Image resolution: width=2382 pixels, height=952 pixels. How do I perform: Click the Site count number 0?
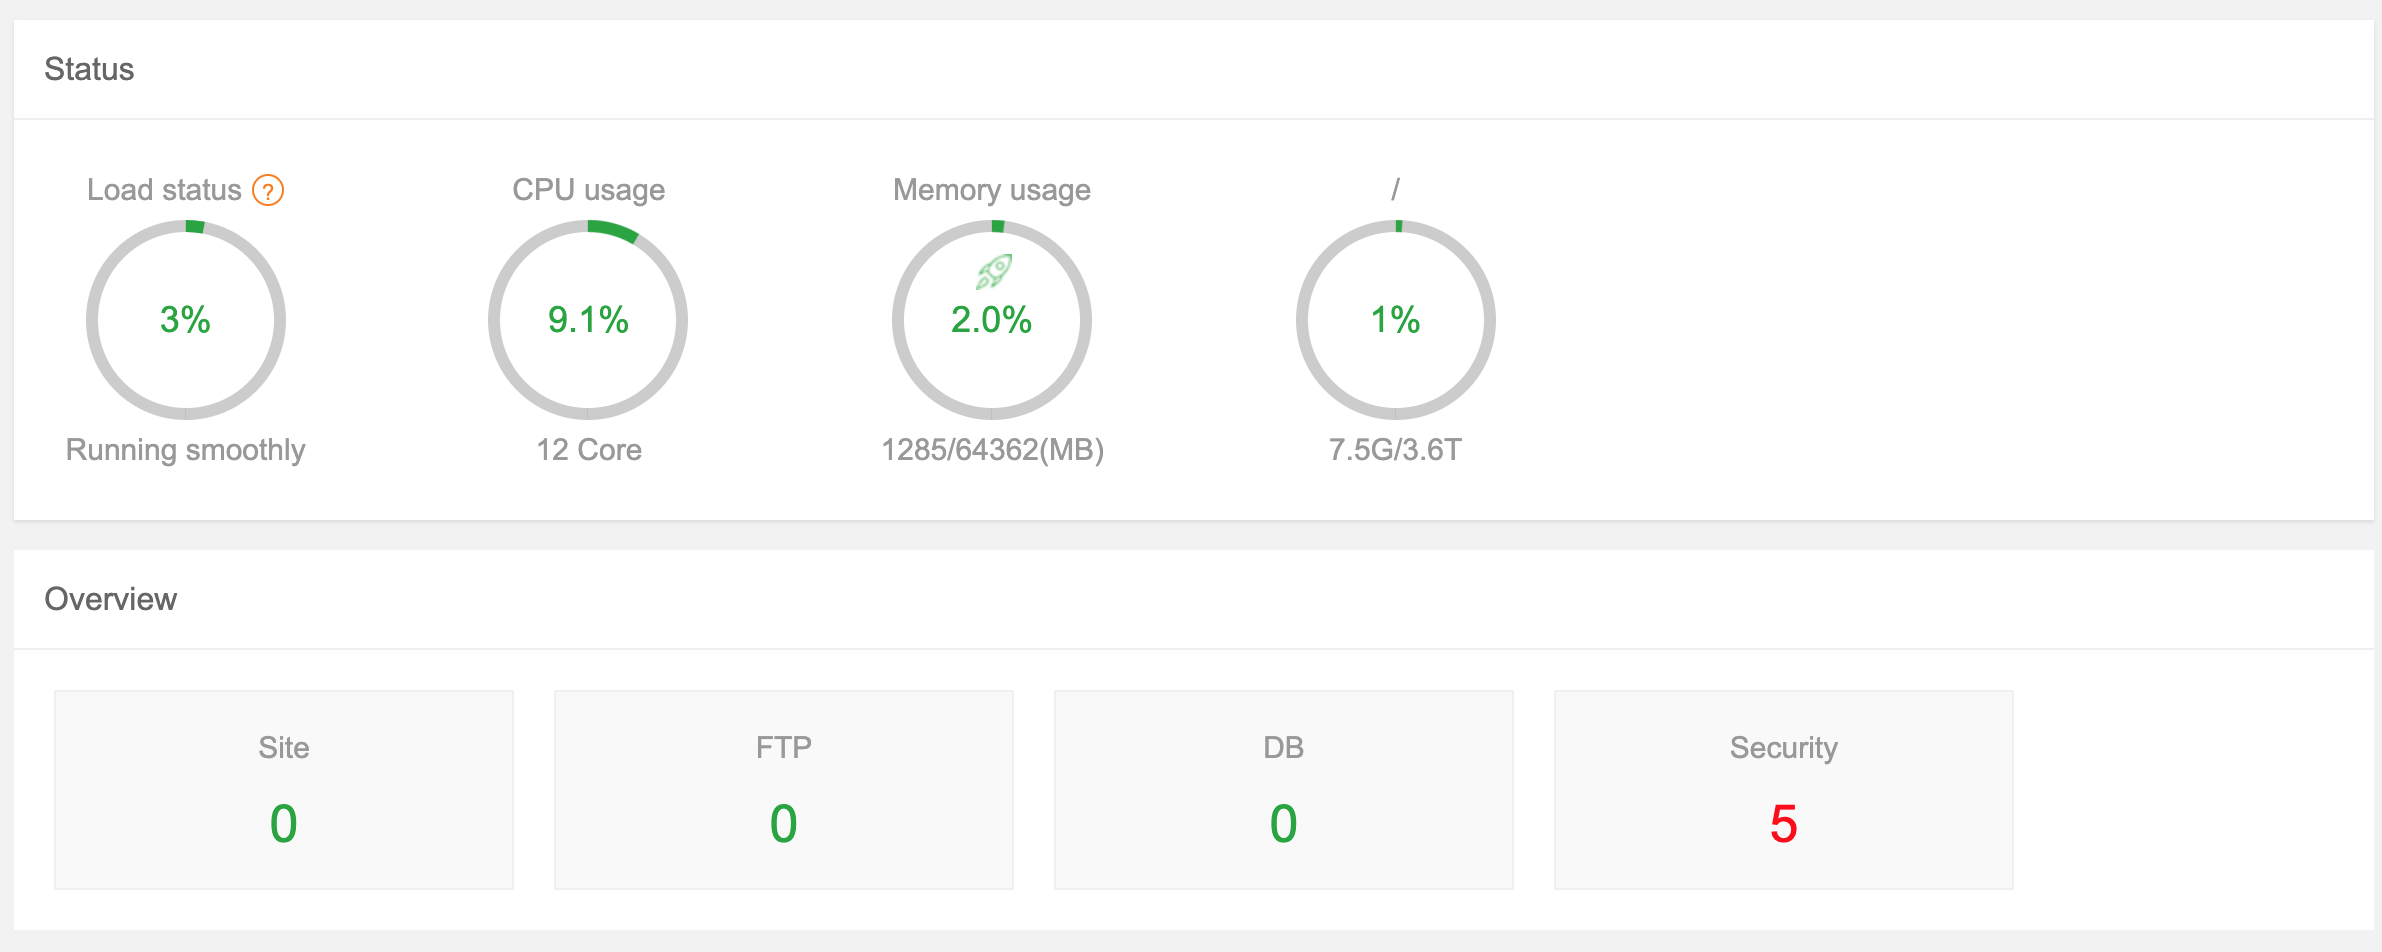[x=284, y=824]
